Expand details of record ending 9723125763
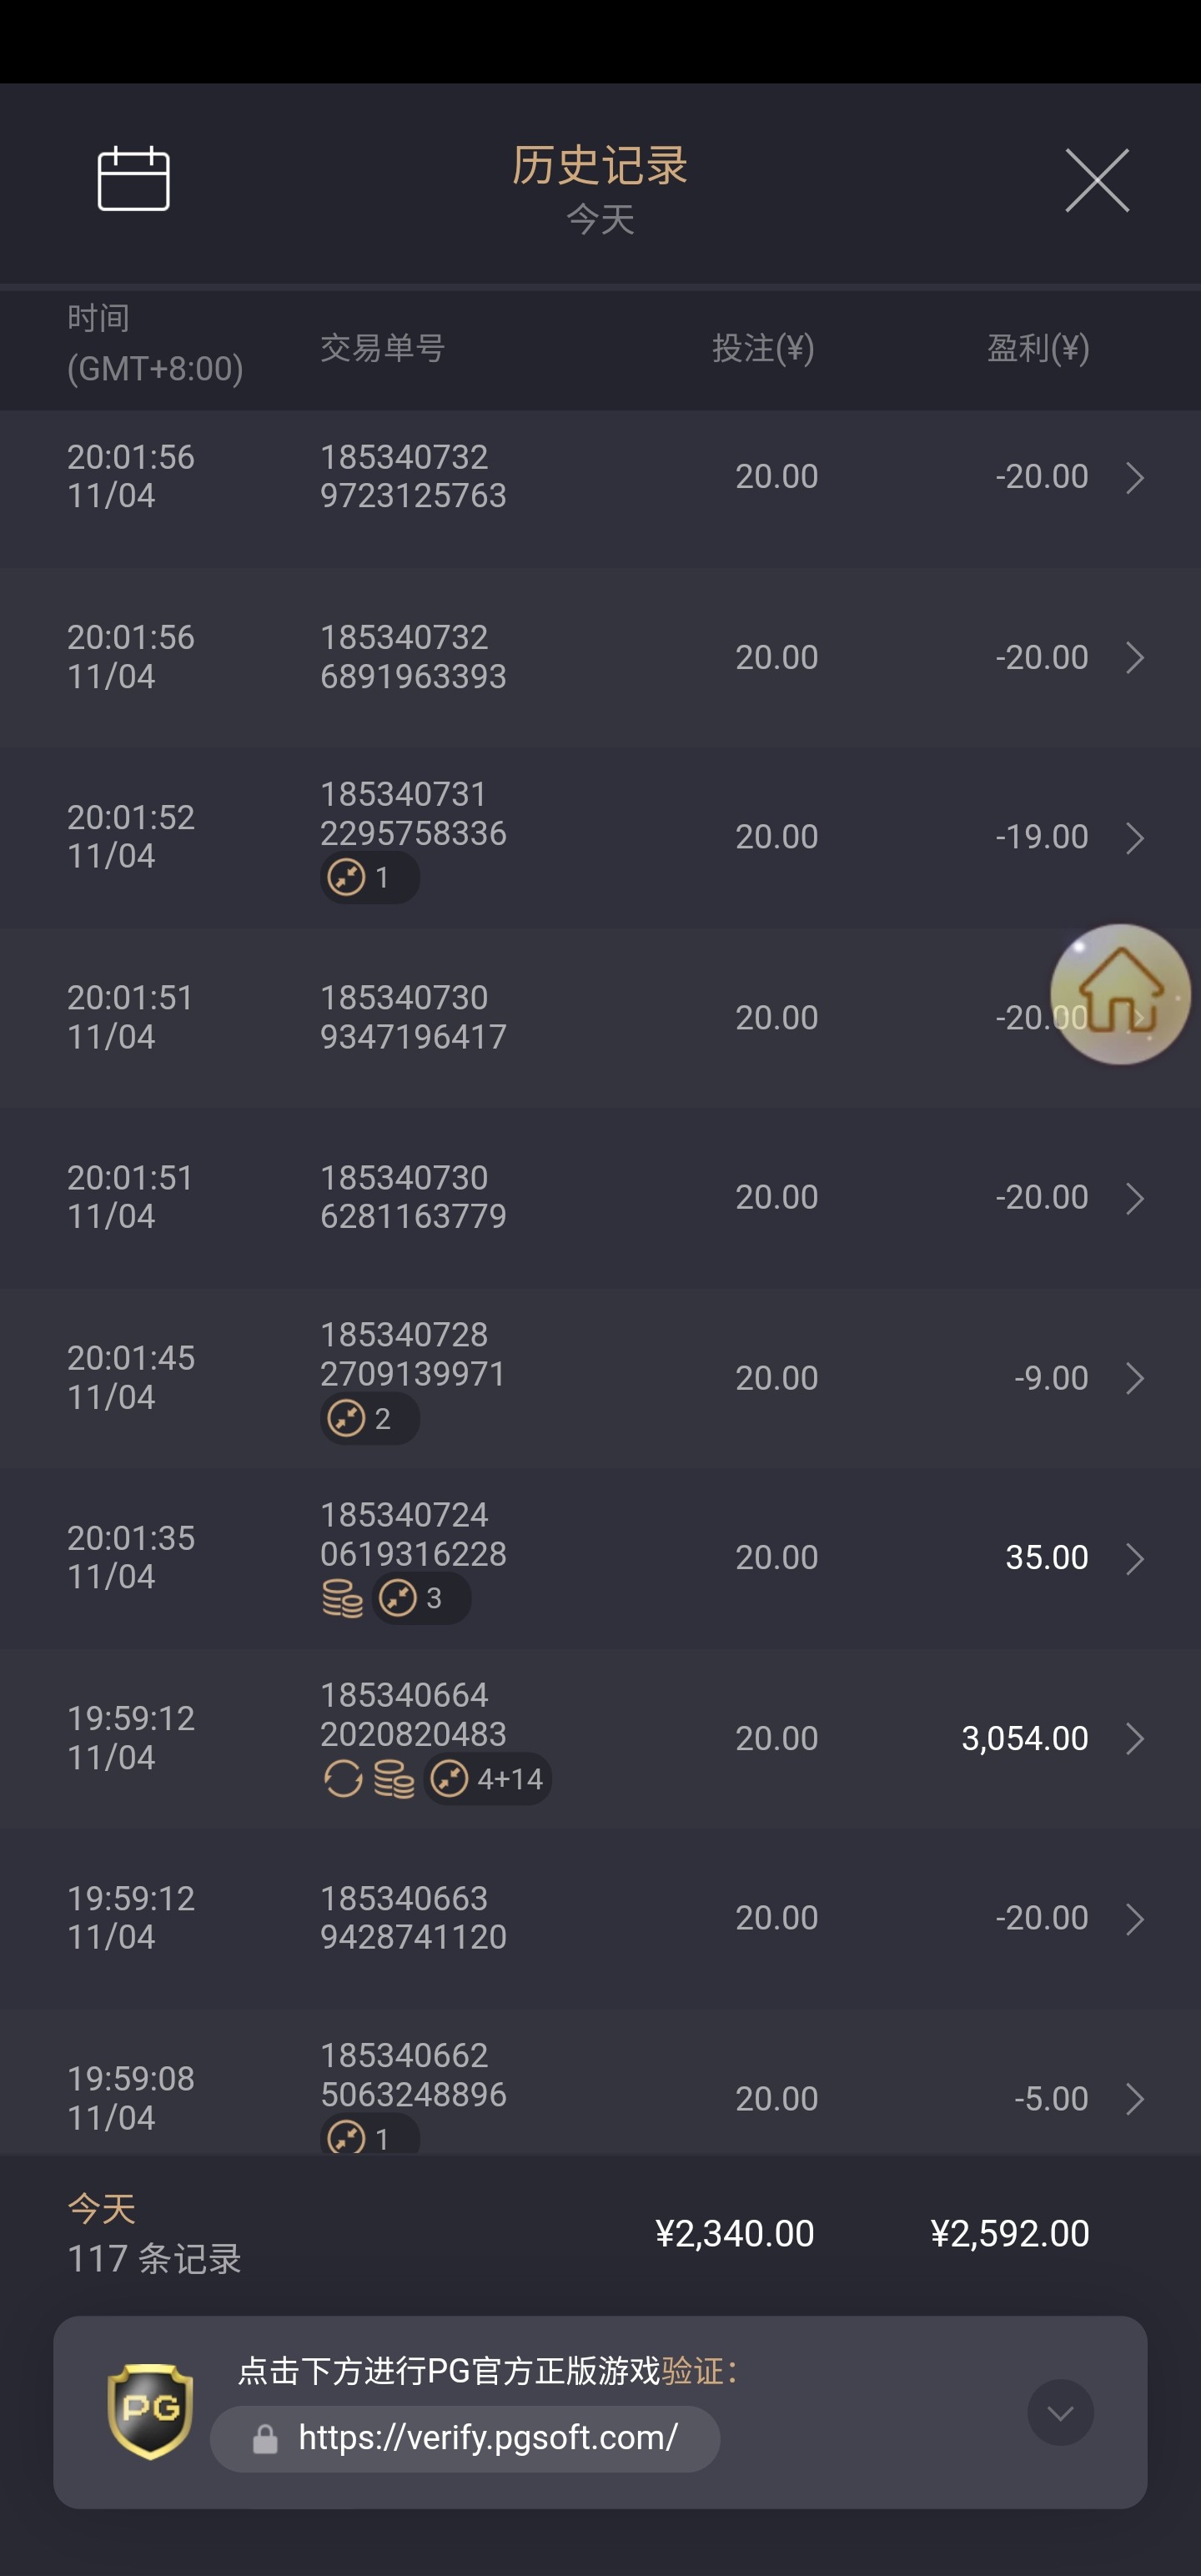This screenshot has width=1201, height=2576. pyautogui.click(x=1134, y=477)
